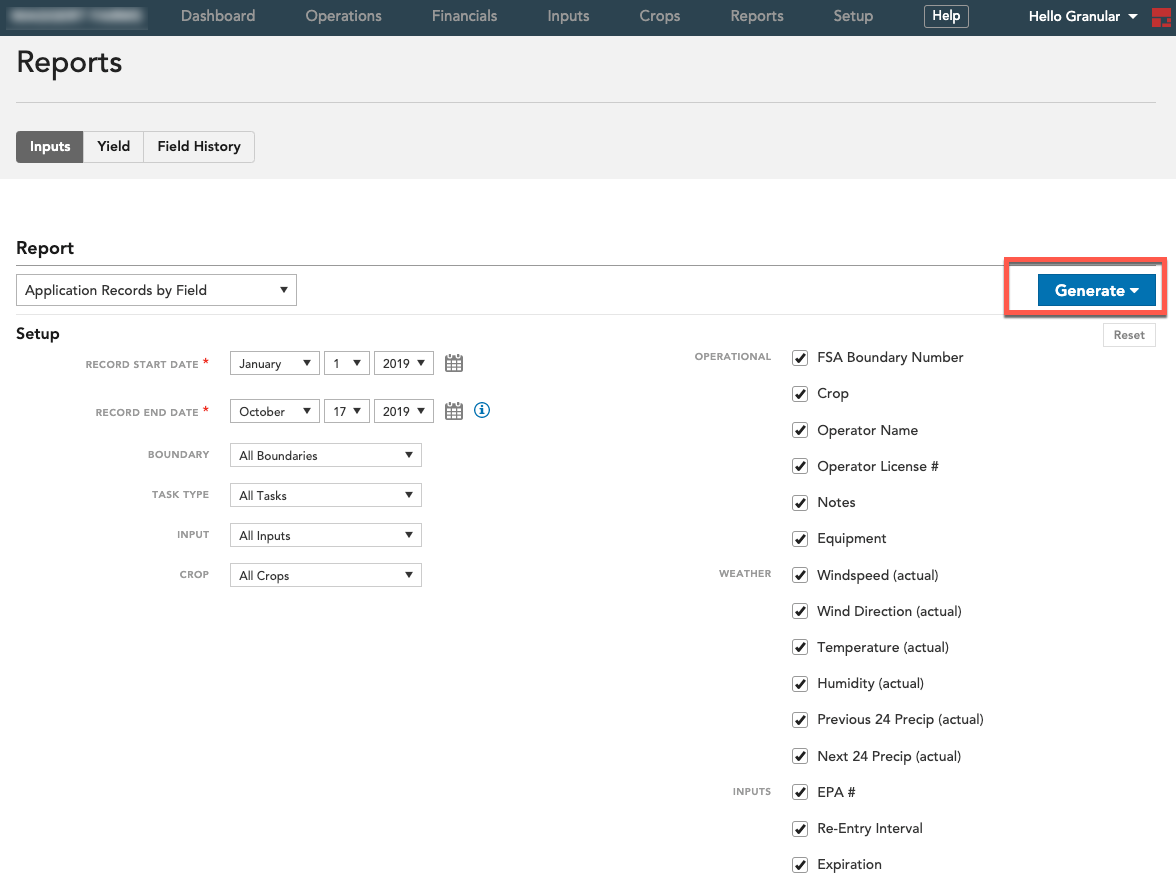
Task: Uncheck FSA Boundary Number checkbox
Action: coord(800,358)
